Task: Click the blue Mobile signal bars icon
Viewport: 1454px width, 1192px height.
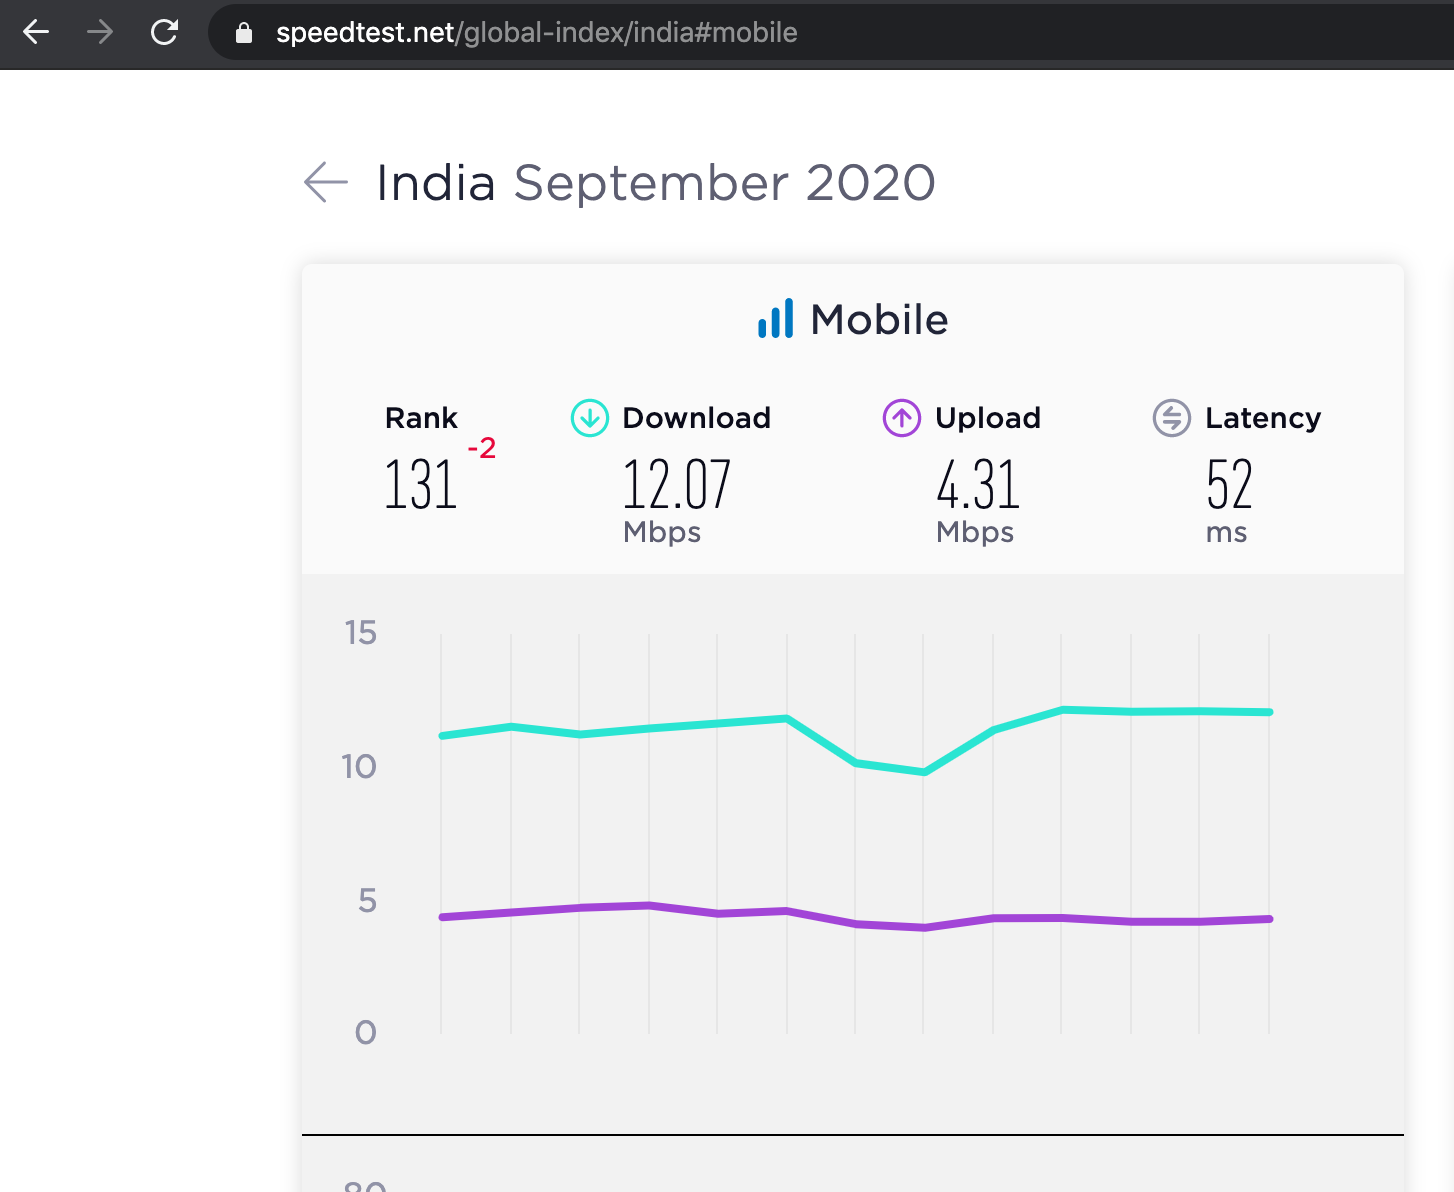Action: (x=775, y=319)
